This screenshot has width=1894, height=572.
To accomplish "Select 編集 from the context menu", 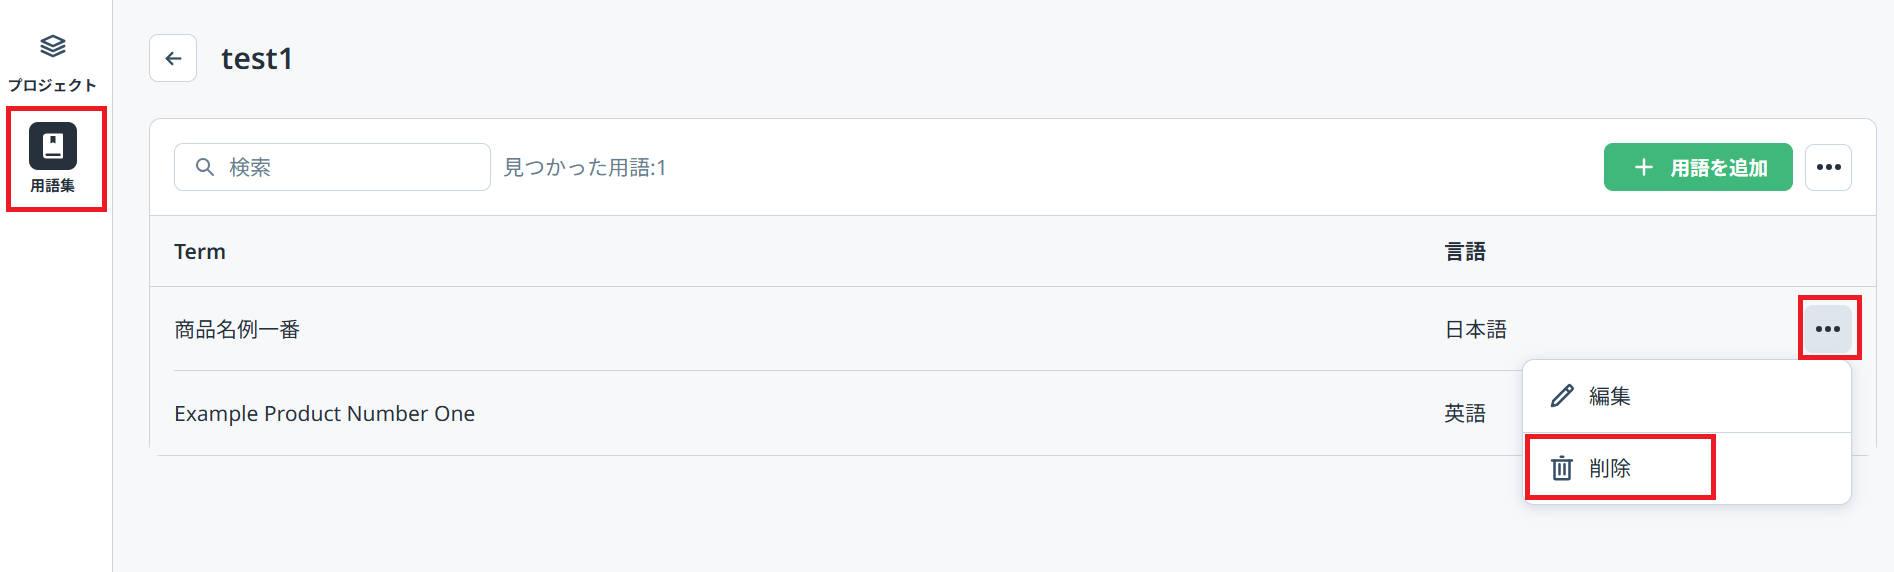I will coord(1610,396).
